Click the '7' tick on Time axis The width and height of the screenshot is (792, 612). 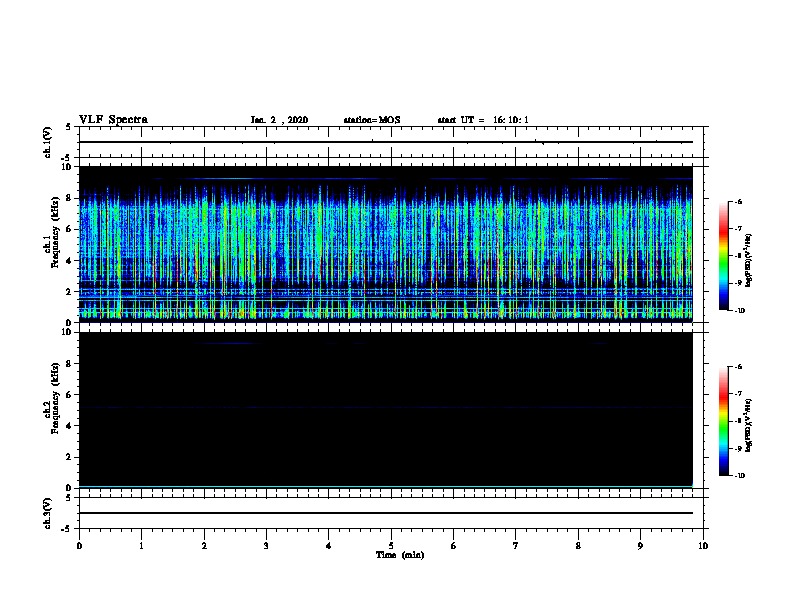click(x=516, y=546)
